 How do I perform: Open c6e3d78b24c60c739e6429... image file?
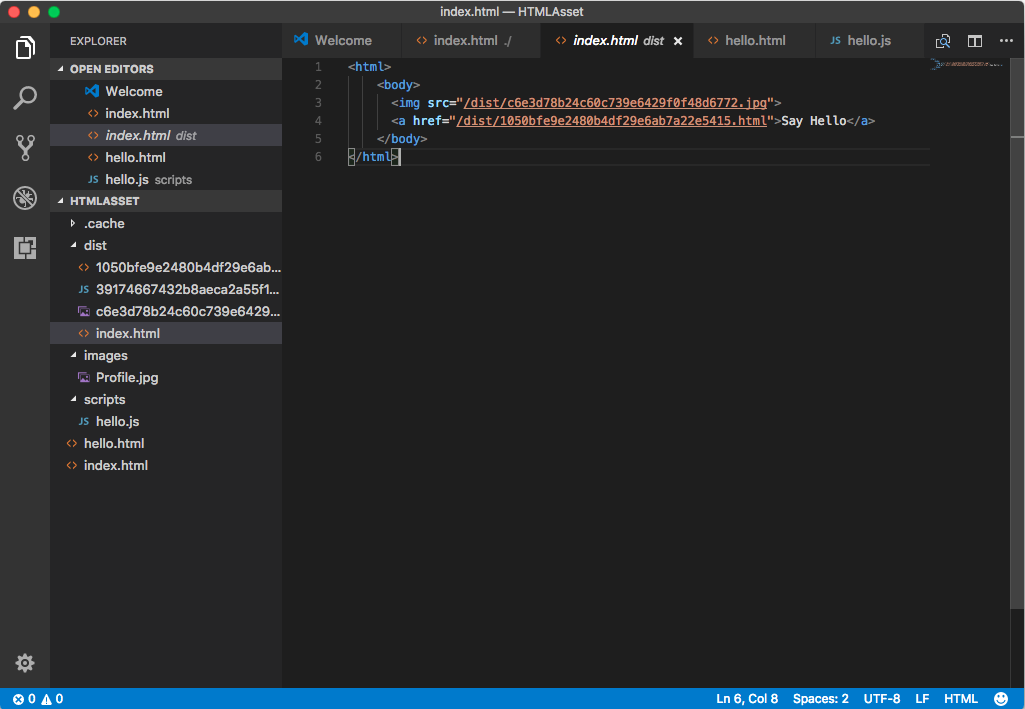point(166,311)
